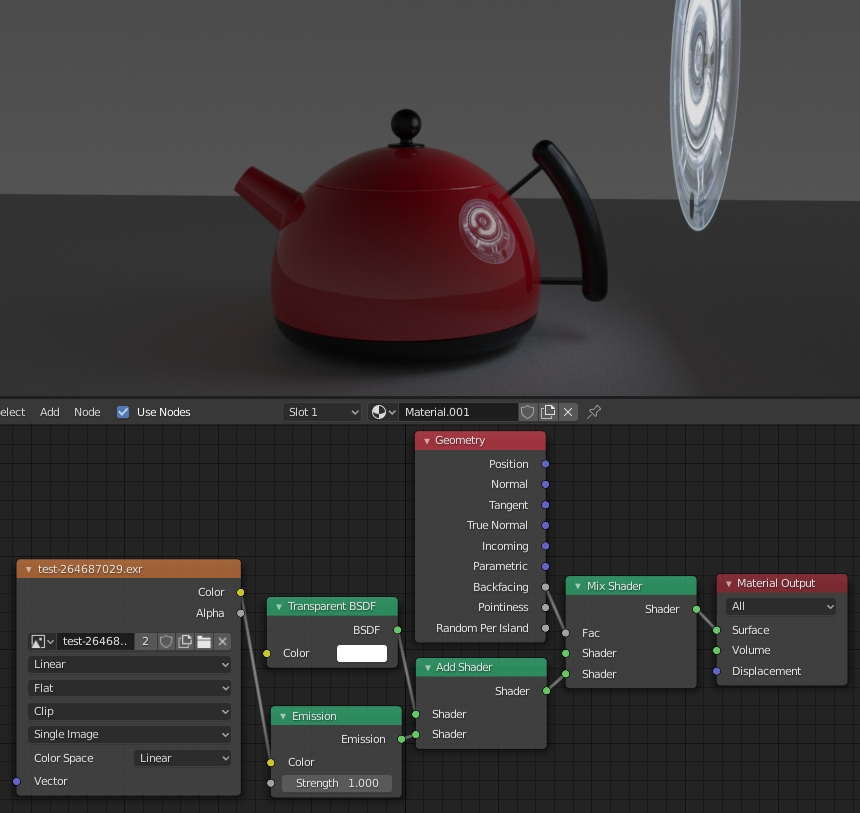Click the Transparent BSDF Color input socket
Viewport: 860px width, 813px height.
coord(267,653)
